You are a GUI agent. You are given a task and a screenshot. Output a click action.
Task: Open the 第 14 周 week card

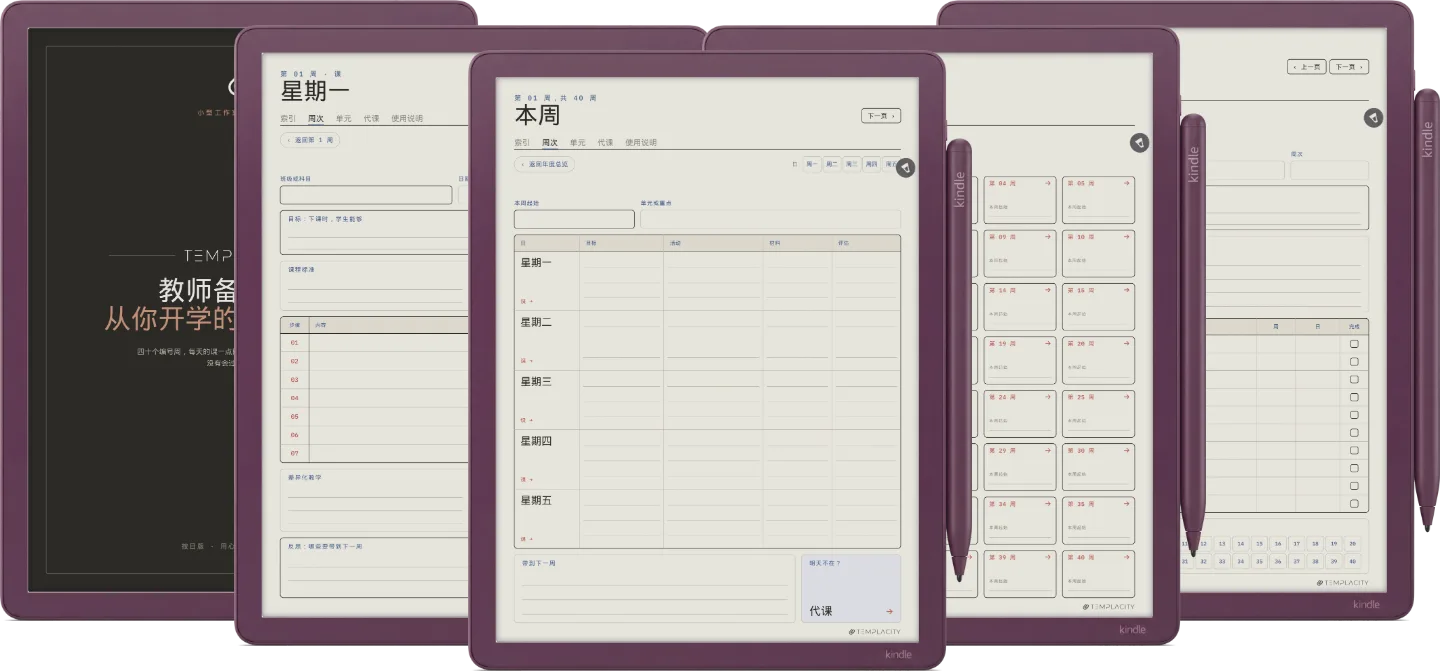[1020, 307]
